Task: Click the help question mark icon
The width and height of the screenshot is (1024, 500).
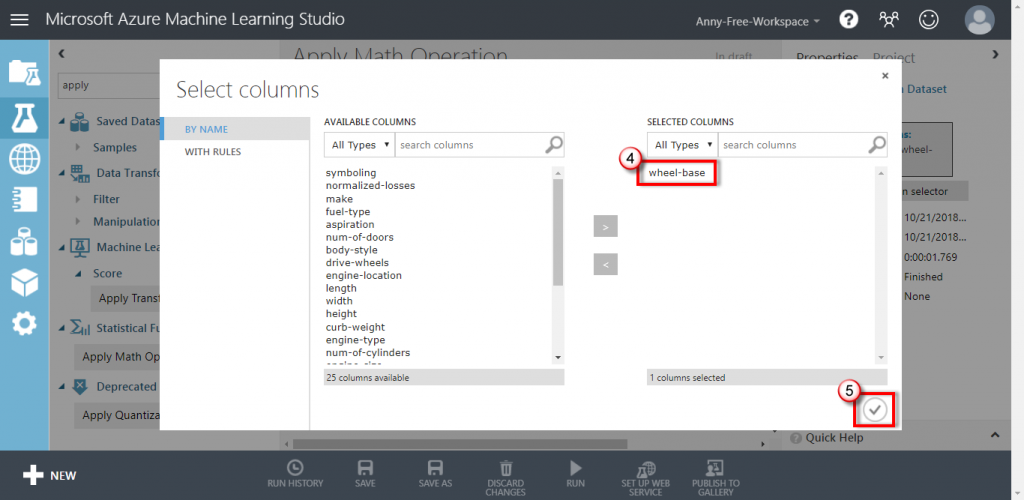Action: coord(848,20)
